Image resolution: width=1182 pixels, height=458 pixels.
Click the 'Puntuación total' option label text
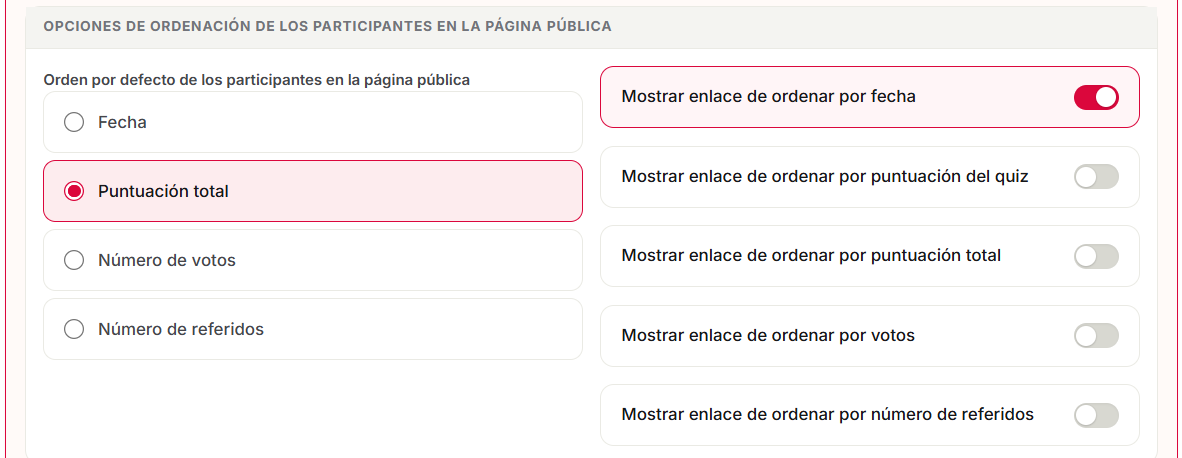163,191
